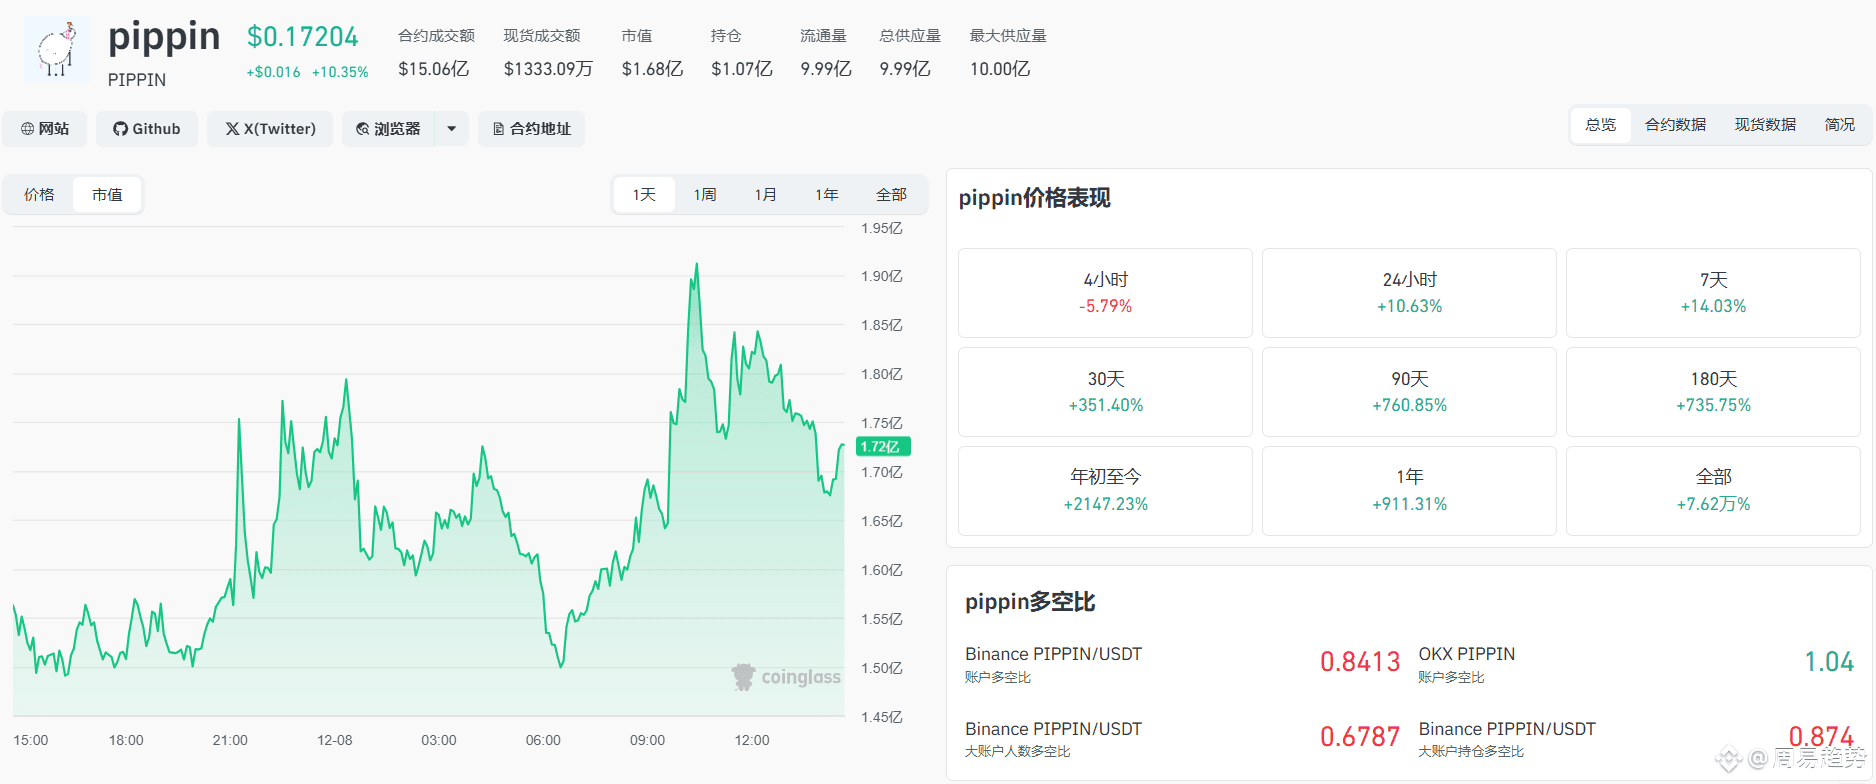Viewport: 1876px width, 784px height.
Task: Select the 价格 chart toggle
Action: pos(40,195)
